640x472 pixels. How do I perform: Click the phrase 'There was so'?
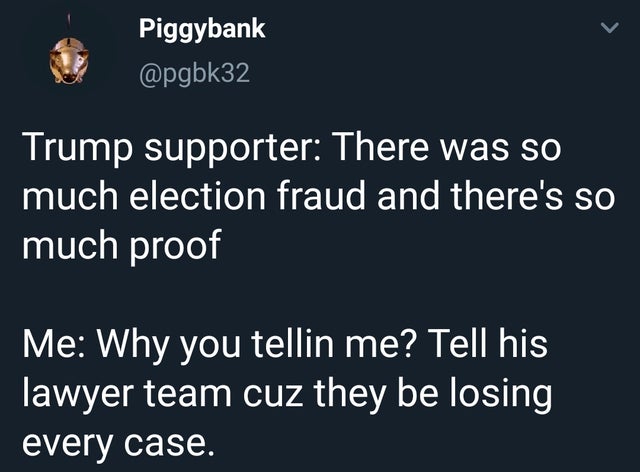(447, 147)
